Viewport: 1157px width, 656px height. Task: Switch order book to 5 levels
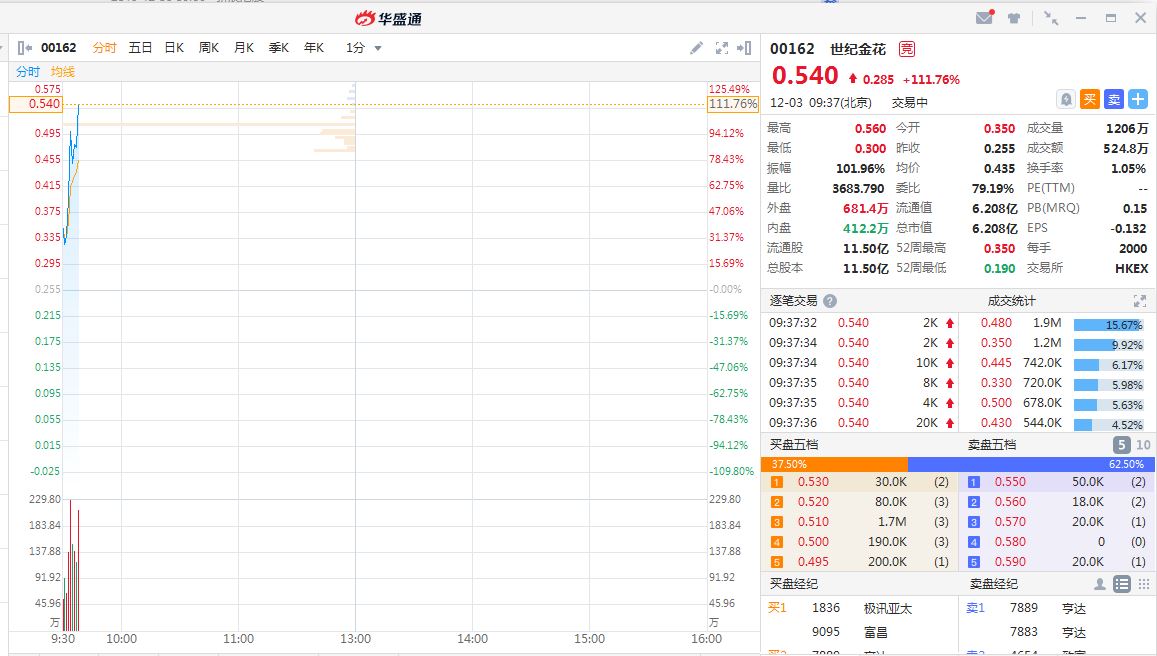click(1122, 445)
